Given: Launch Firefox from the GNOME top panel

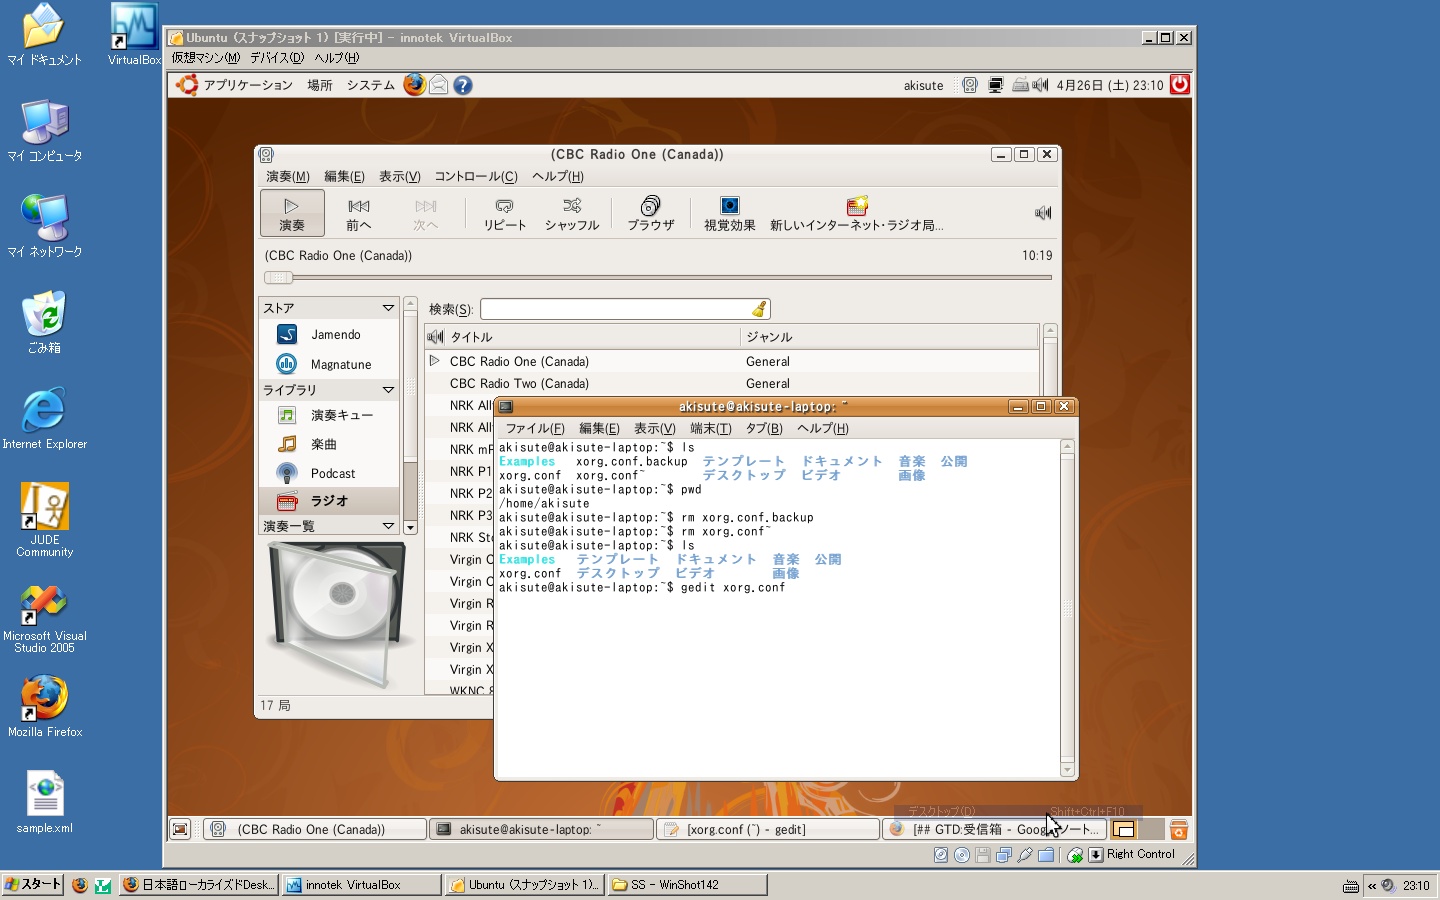Looking at the screenshot, I should pyautogui.click(x=414, y=85).
